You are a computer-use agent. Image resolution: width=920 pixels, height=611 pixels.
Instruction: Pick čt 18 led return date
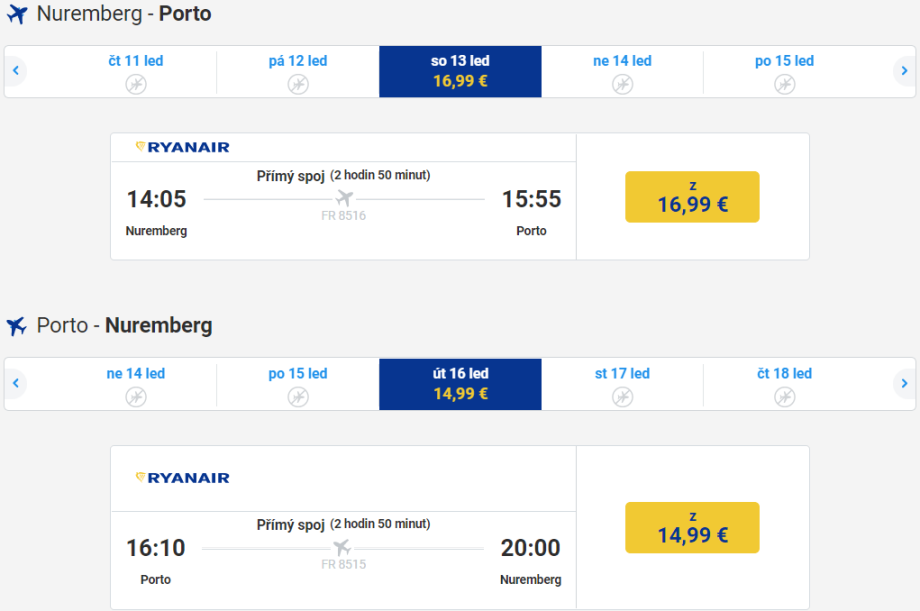(784, 384)
